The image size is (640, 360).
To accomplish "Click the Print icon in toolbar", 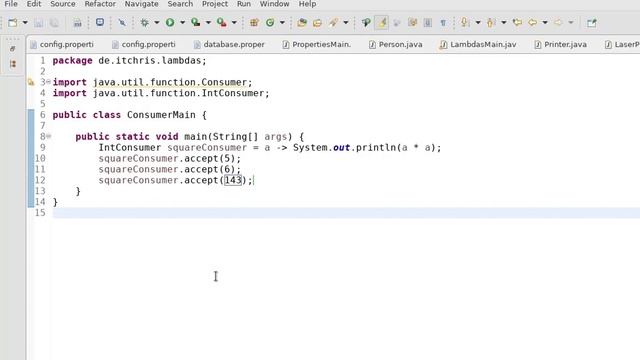I will tap(77, 23).
